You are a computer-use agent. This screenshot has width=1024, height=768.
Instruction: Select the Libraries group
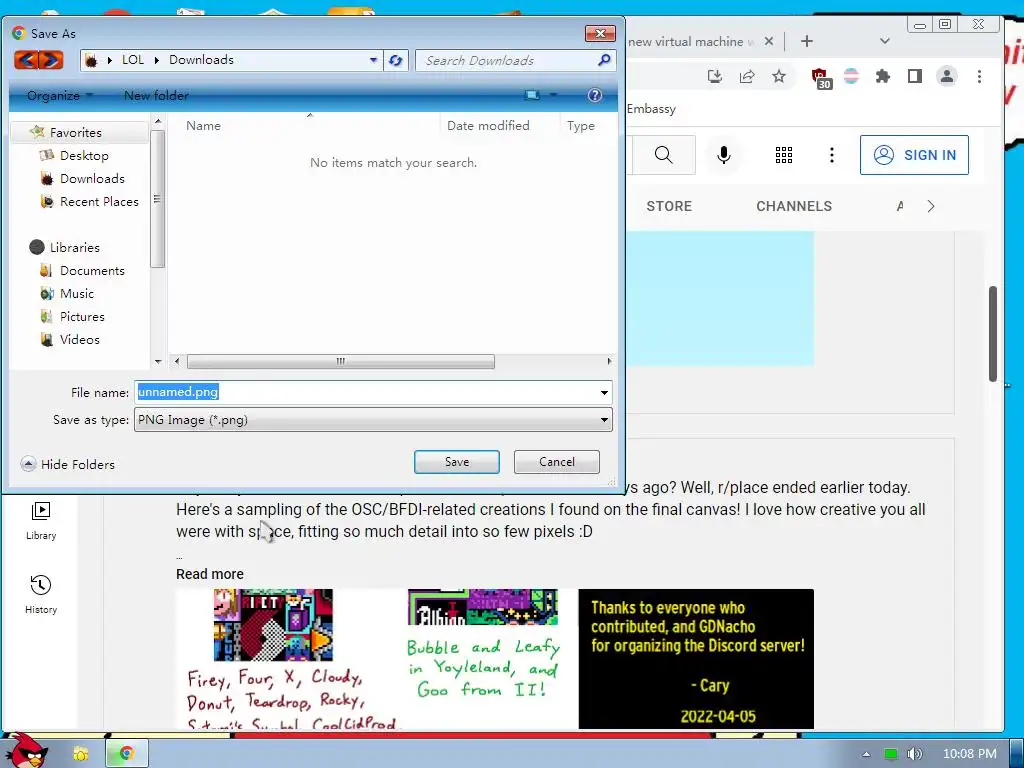point(74,248)
